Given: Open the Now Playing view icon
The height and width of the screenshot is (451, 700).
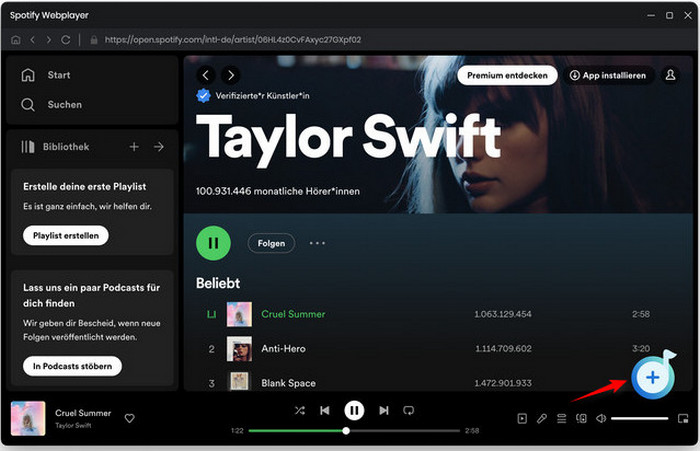Looking at the screenshot, I should pyautogui.click(x=522, y=418).
